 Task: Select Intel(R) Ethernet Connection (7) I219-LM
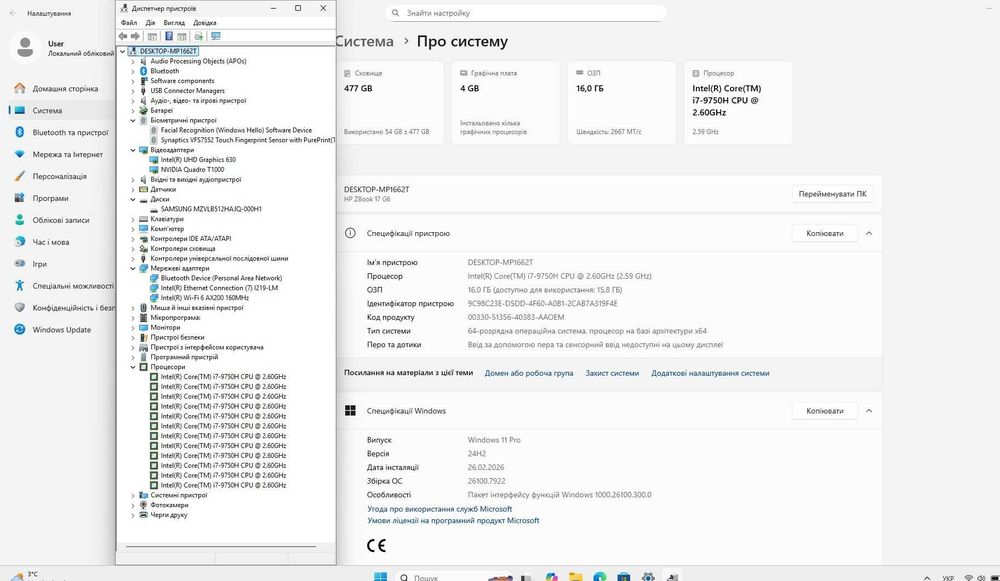click(219, 288)
